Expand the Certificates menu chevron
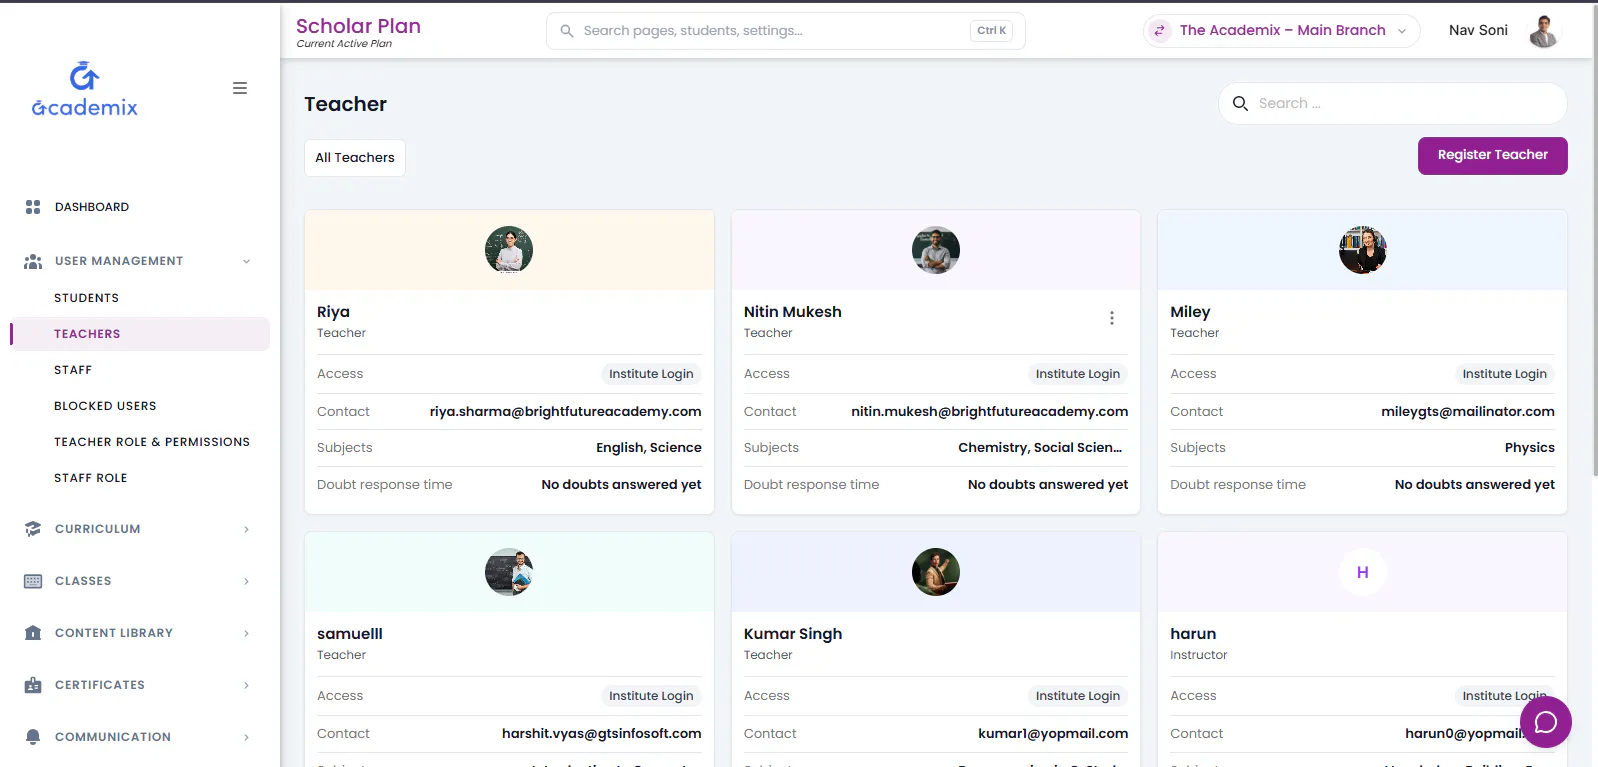Image resolution: width=1598 pixels, height=767 pixels. point(246,685)
